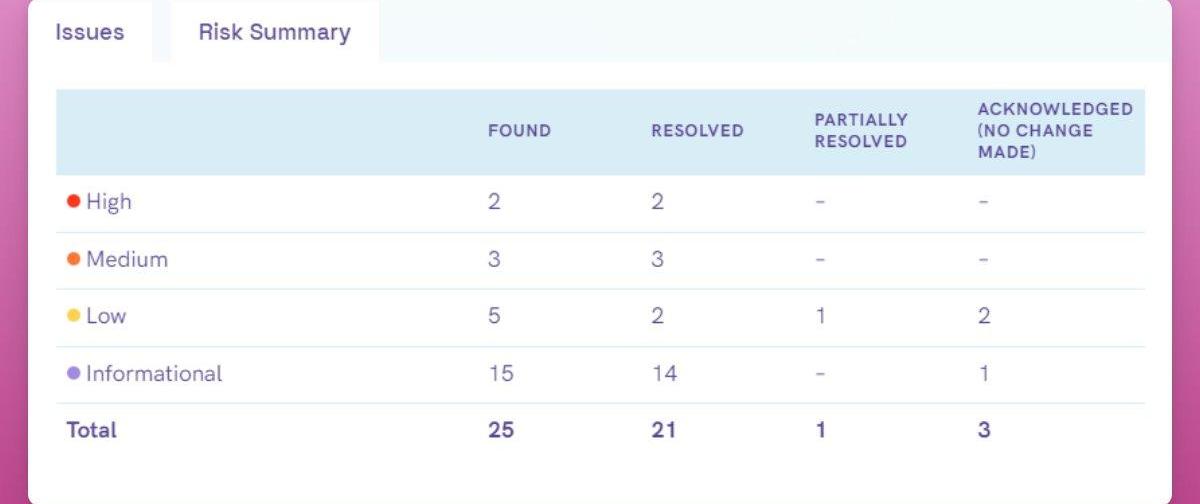This screenshot has height=504, width=1200.
Task: Click Informational resolved count 14
Action: pyautogui.click(x=664, y=373)
